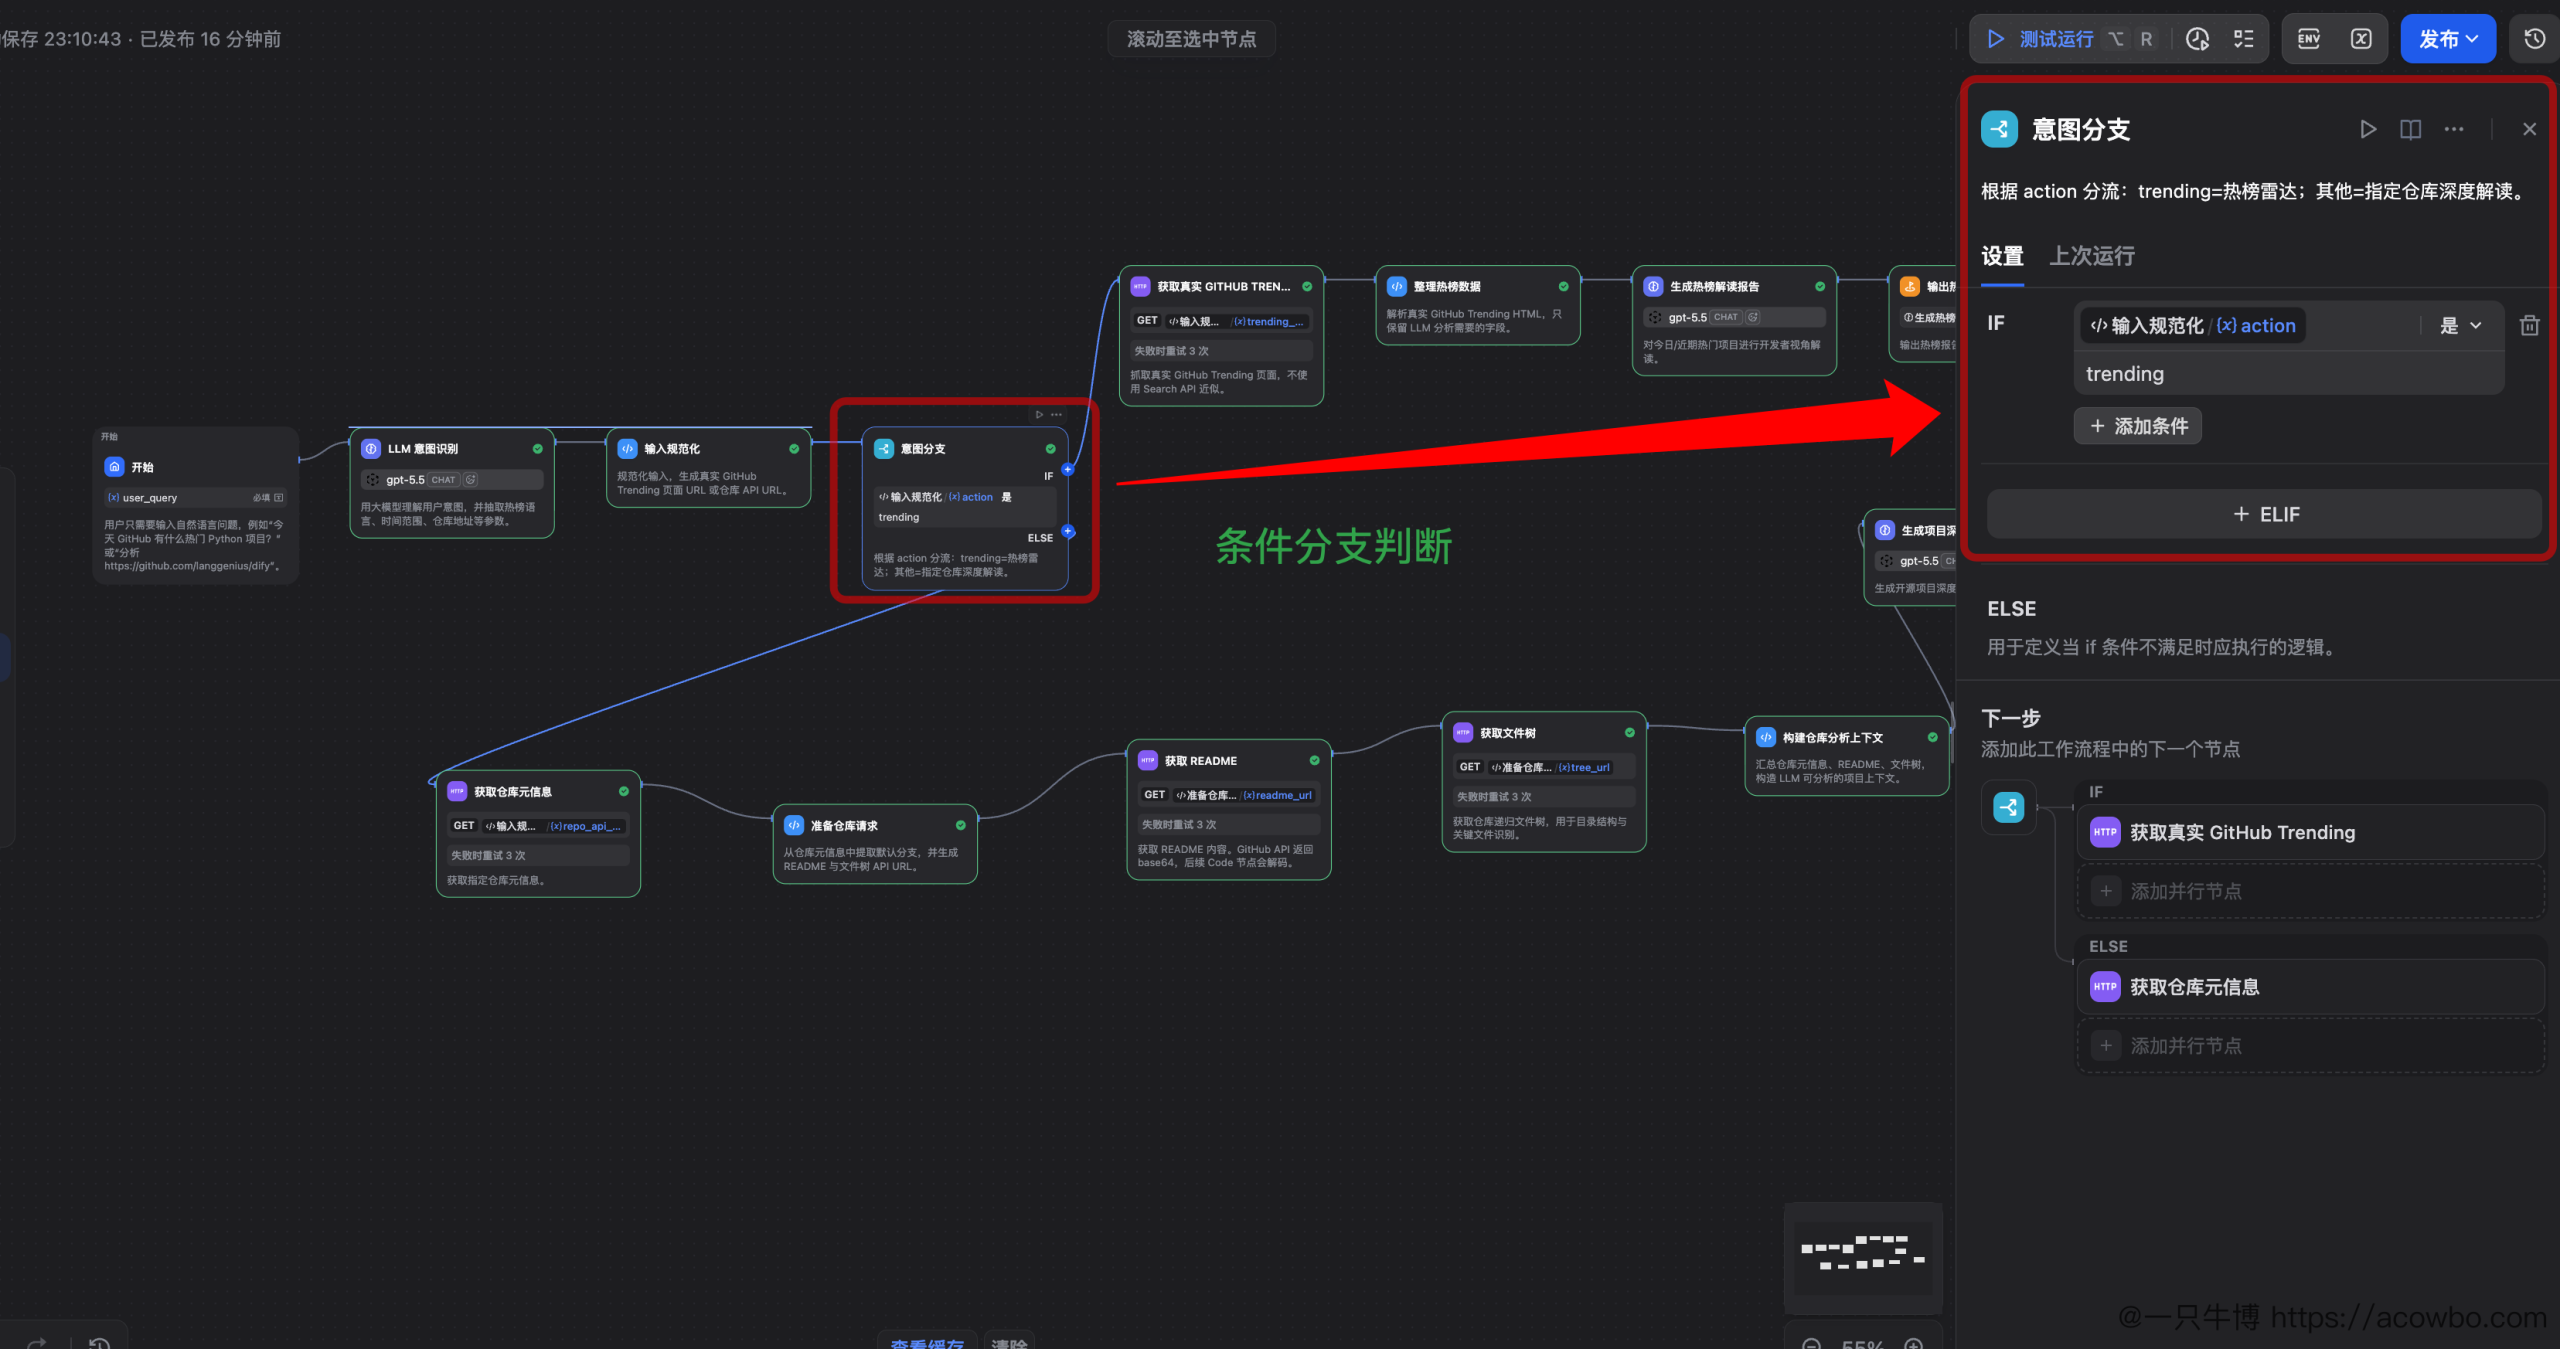Open the checklist icon in top toolbar
This screenshot has width=2560, height=1349.
pos(2244,39)
